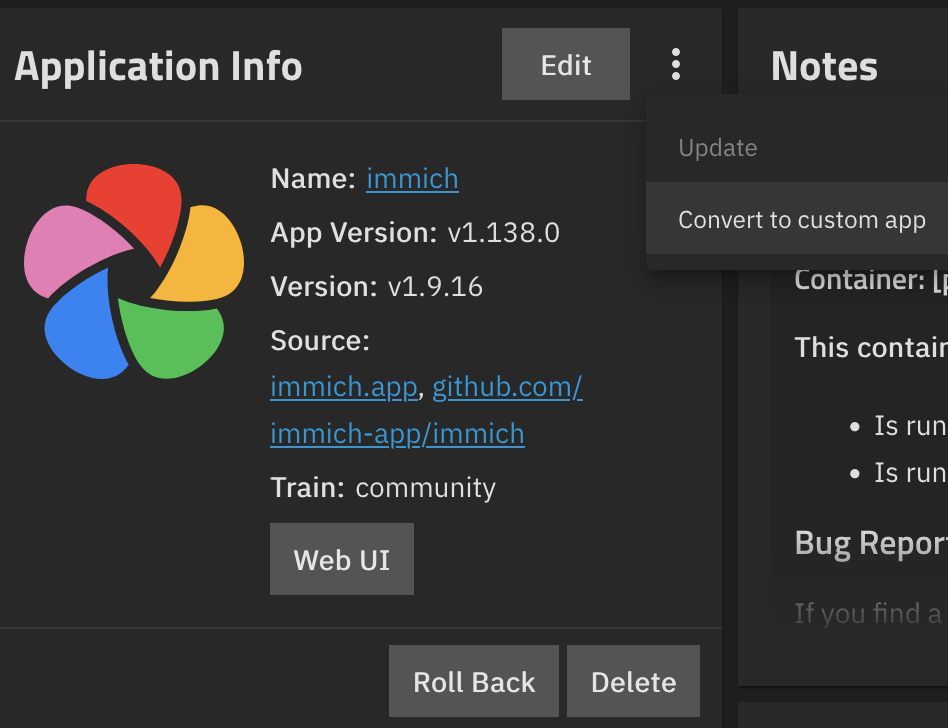Click the 'If you find a' text in Notes
948x728 pixels.
[x=868, y=613]
